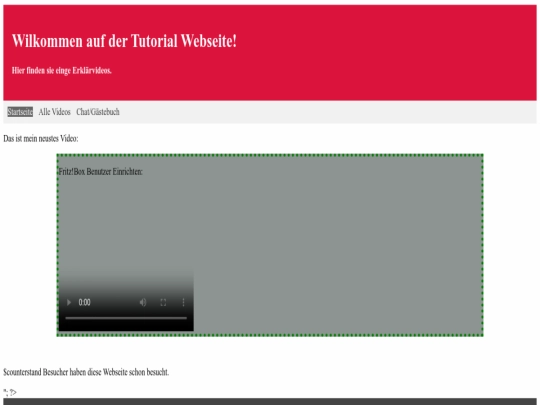This screenshot has height=405, width=540.
Task: Click the video 0:00 time display
Action: [x=84, y=302]
